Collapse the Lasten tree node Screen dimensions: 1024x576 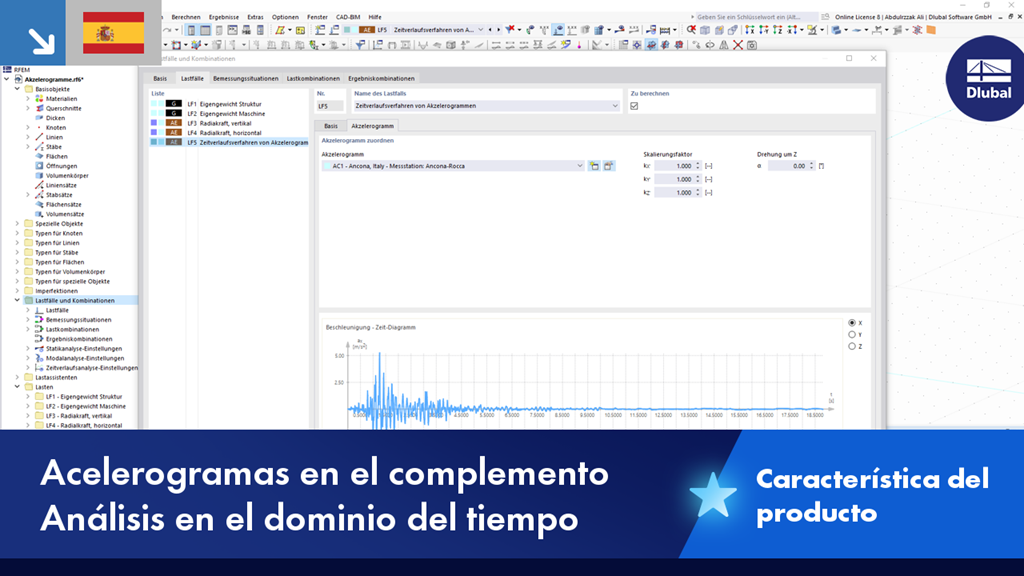click(x=18, y=387)
